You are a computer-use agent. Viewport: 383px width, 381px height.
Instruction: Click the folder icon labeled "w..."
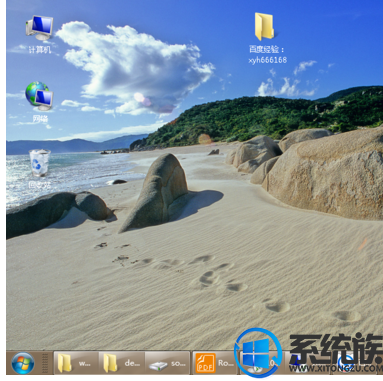65,363
